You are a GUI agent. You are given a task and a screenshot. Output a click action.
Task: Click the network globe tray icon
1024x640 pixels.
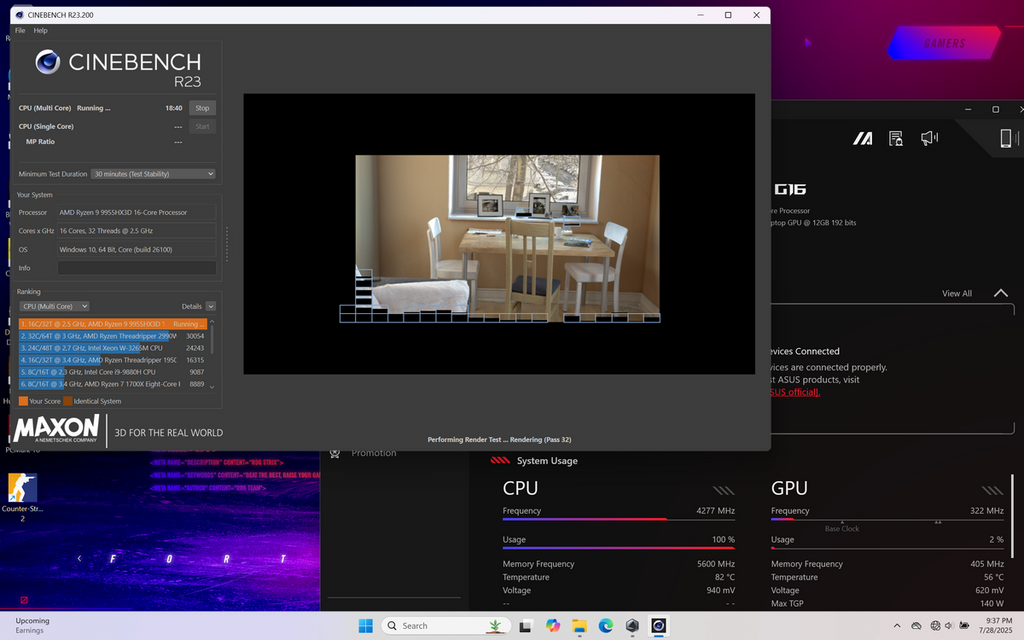(x=935, y=626)
